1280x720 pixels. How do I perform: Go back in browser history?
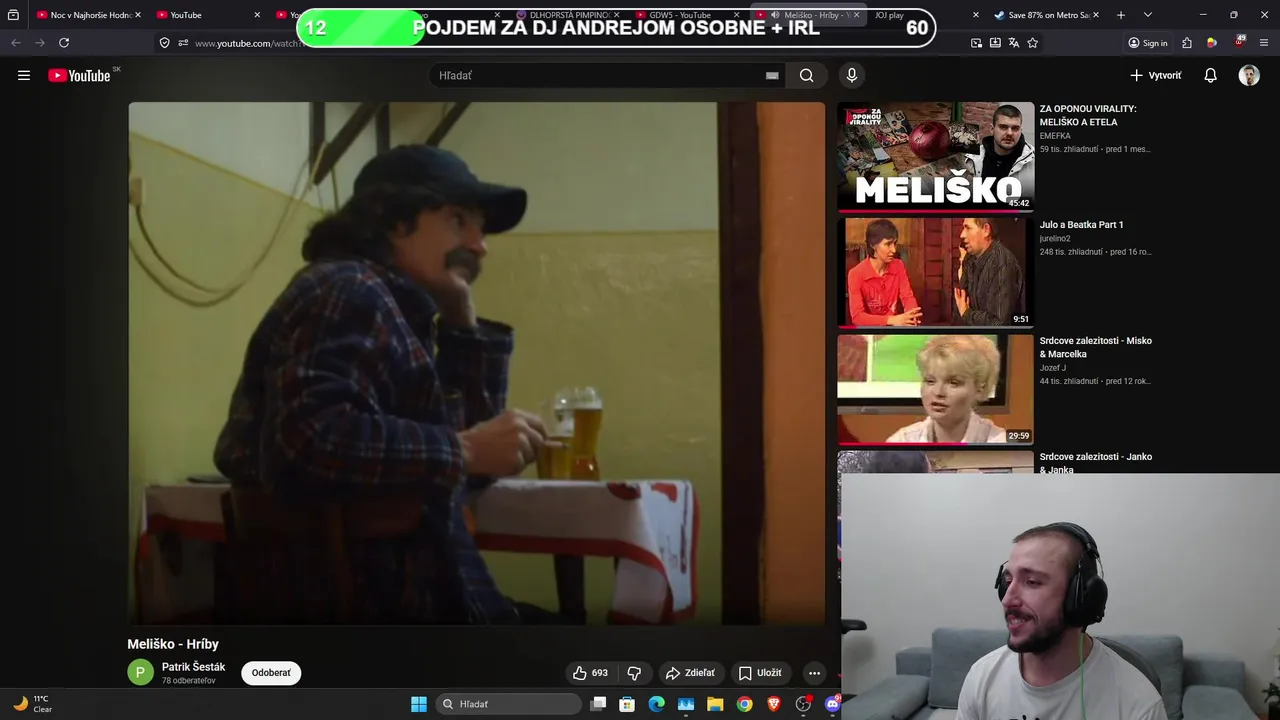pos(15,43)
